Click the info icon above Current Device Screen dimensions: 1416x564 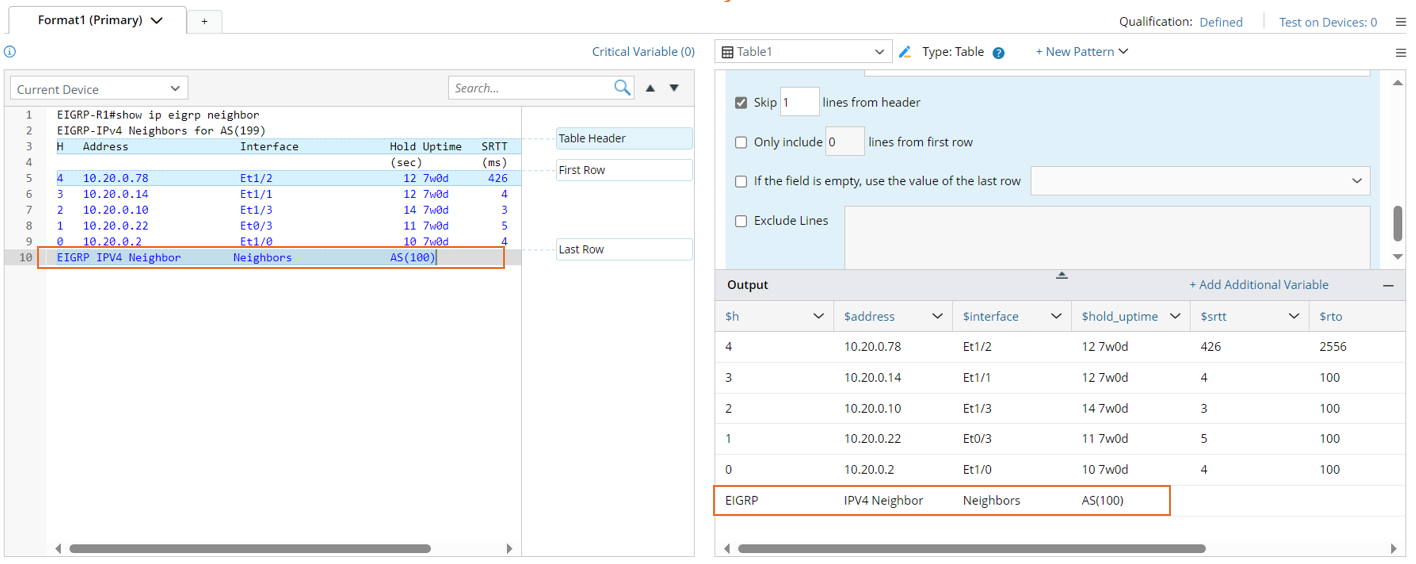[10, 52]
